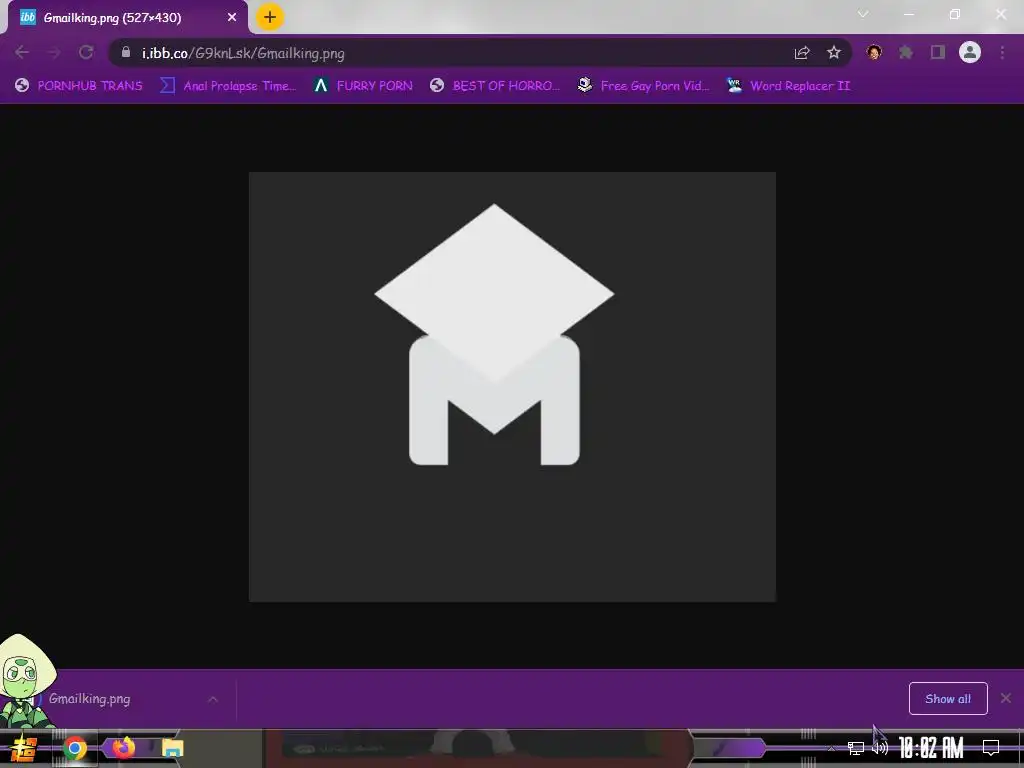This screenshot has width=1024, height=768.
Task: Close the downloads bar
Action: point(1006,698)
